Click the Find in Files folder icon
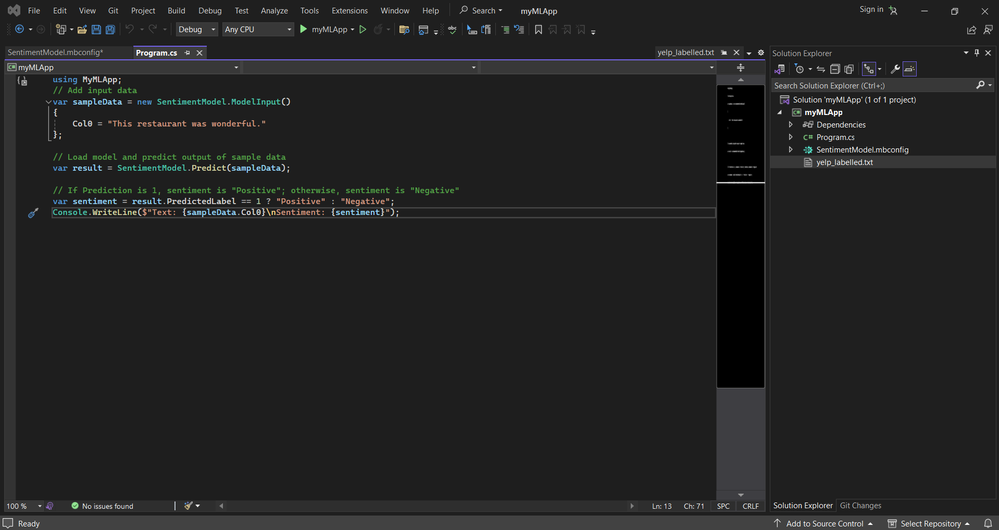The width and height of the screenshot is (999, 530). [x=403, y=29]
